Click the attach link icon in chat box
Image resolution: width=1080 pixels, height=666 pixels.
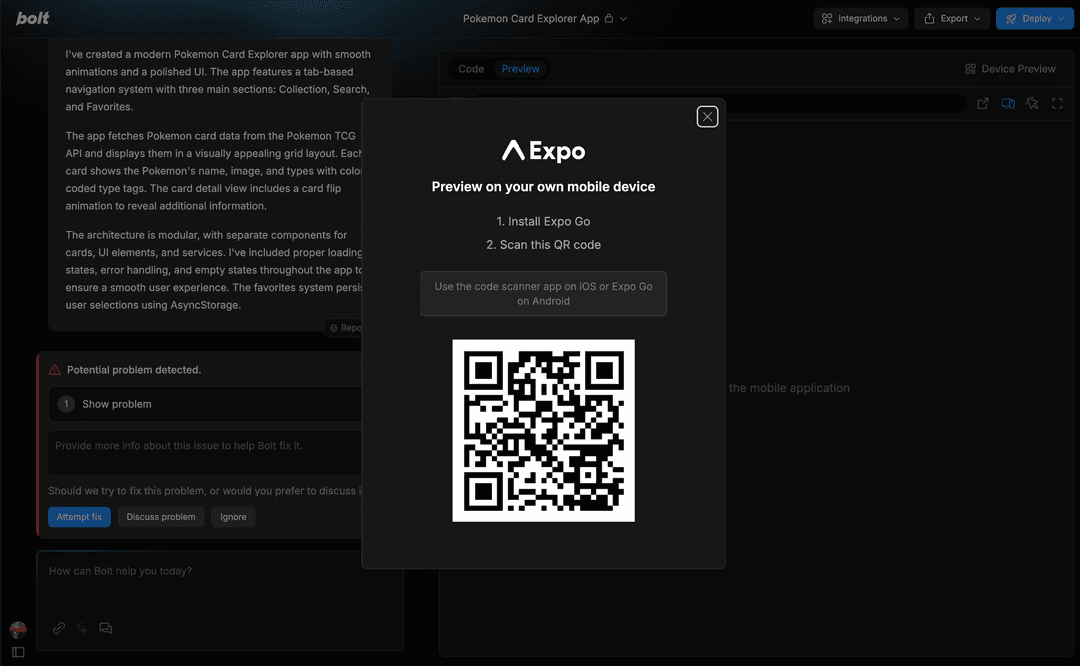pos(59,628)
